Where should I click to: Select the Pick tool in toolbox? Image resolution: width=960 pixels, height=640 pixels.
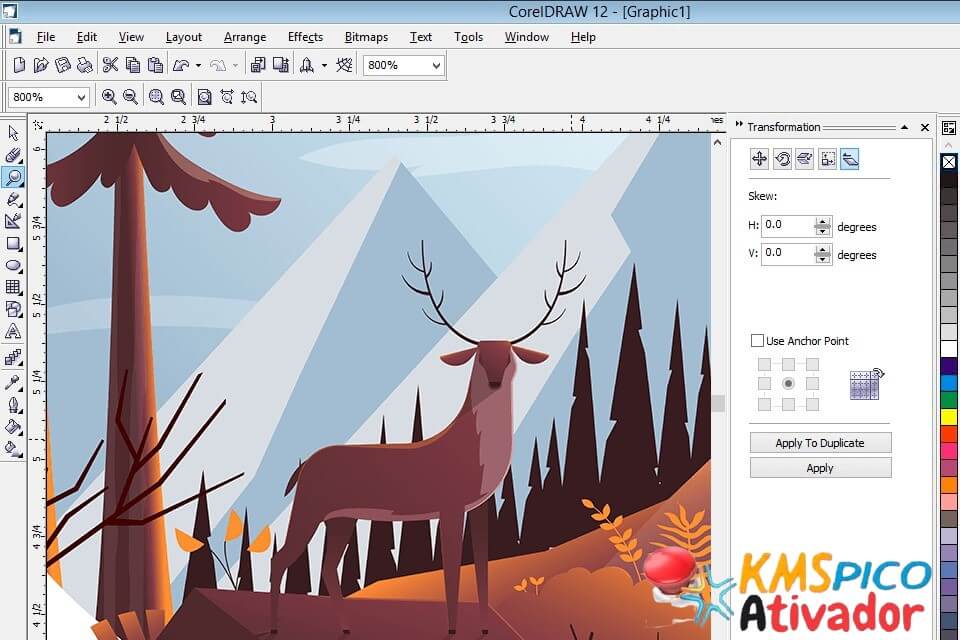13,133
